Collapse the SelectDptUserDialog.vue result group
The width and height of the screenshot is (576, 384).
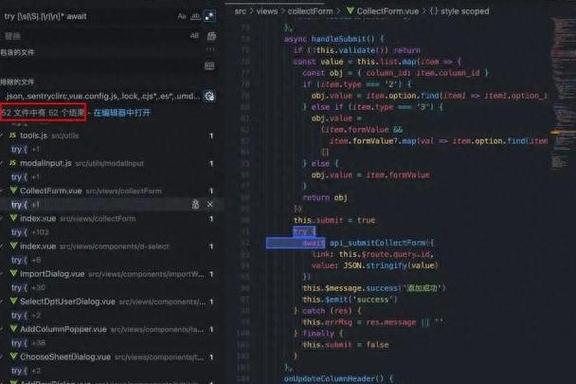tap(2, 302)
